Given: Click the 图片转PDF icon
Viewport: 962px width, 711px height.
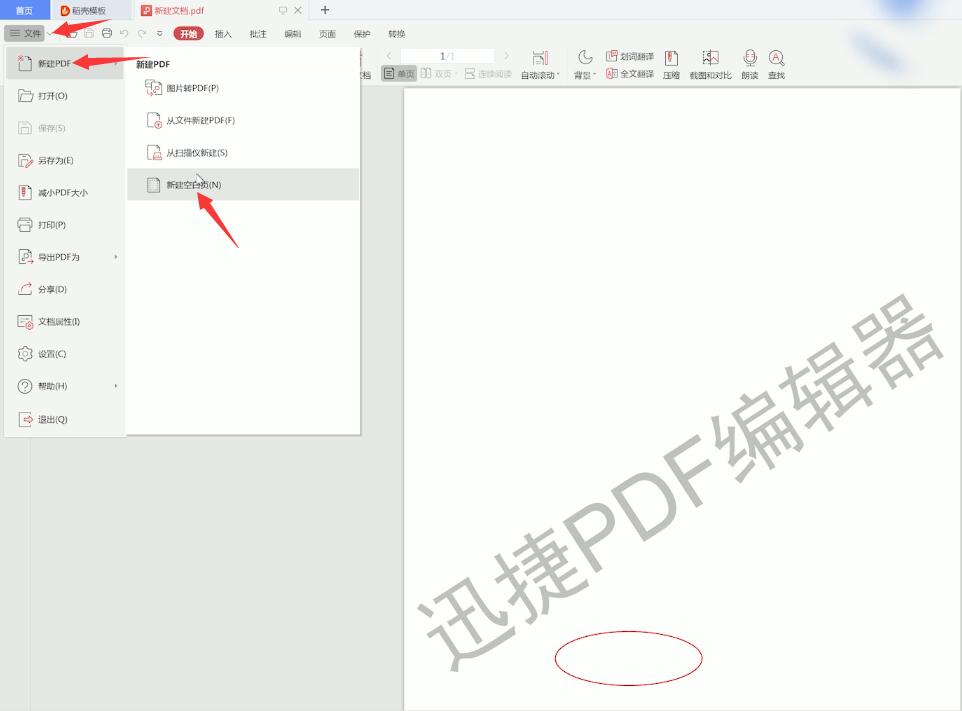Looking at the screenshot, I should [x=153, y=88].
